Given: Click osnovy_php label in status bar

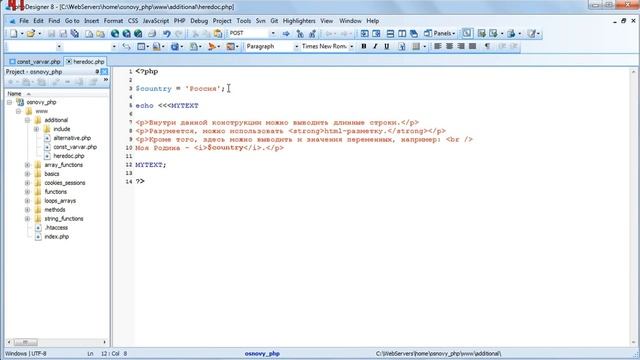Looking at the screenshot, I should tap(262, 353).
